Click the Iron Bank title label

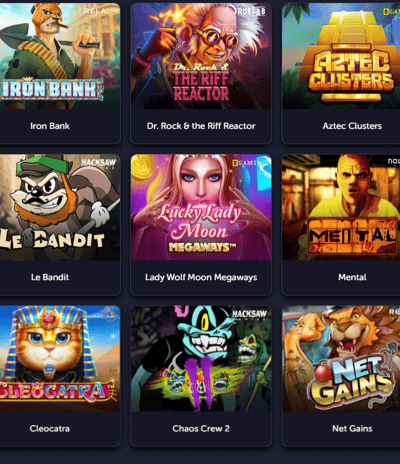click(x=50, y=126)
